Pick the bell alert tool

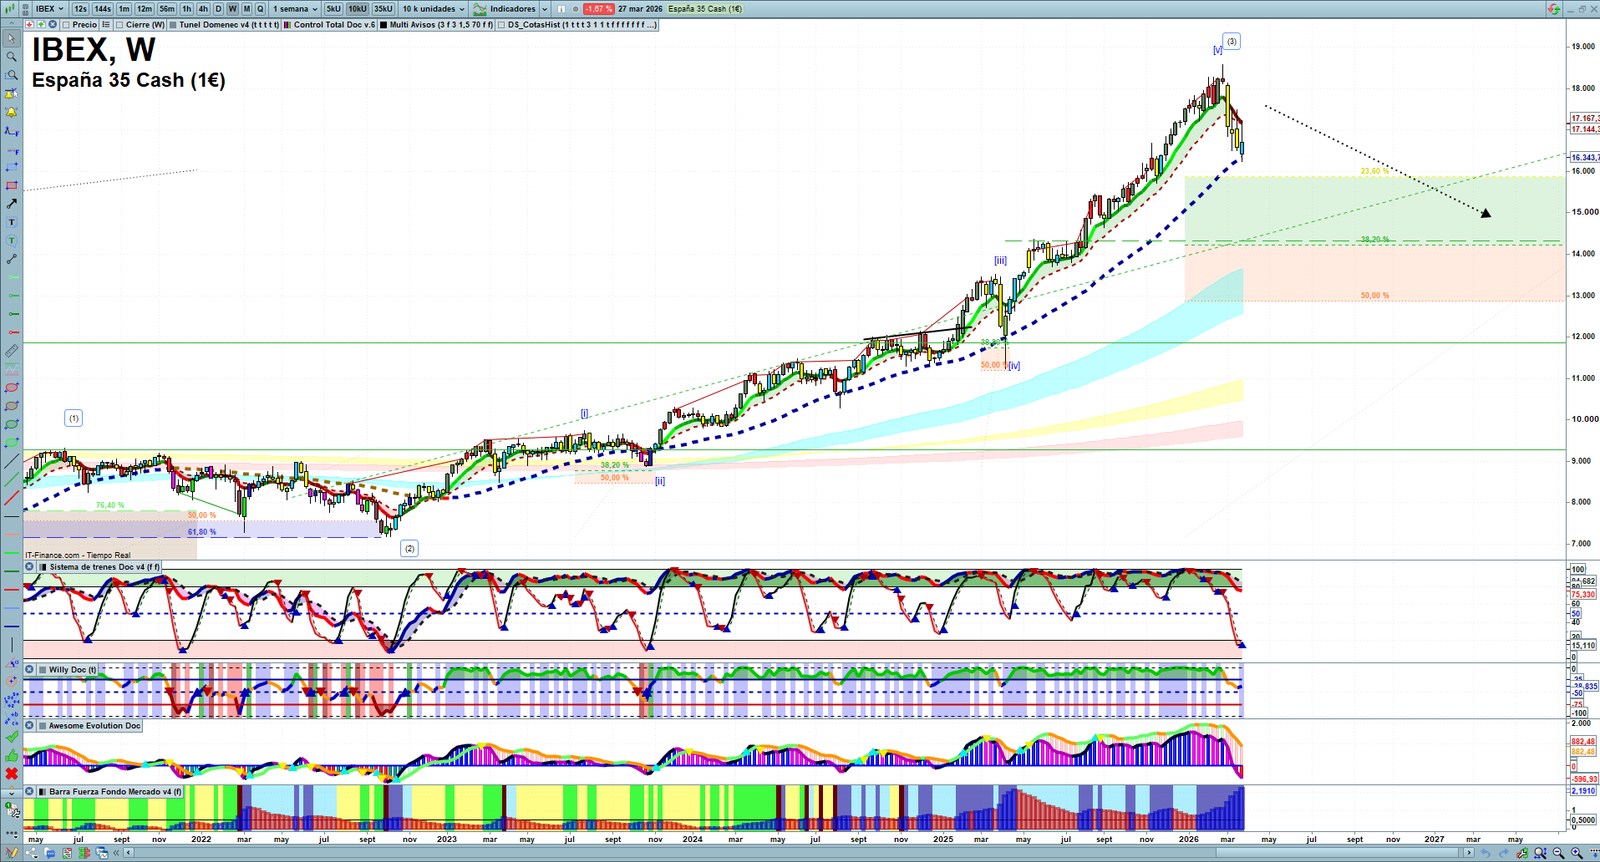pos(12,94)
